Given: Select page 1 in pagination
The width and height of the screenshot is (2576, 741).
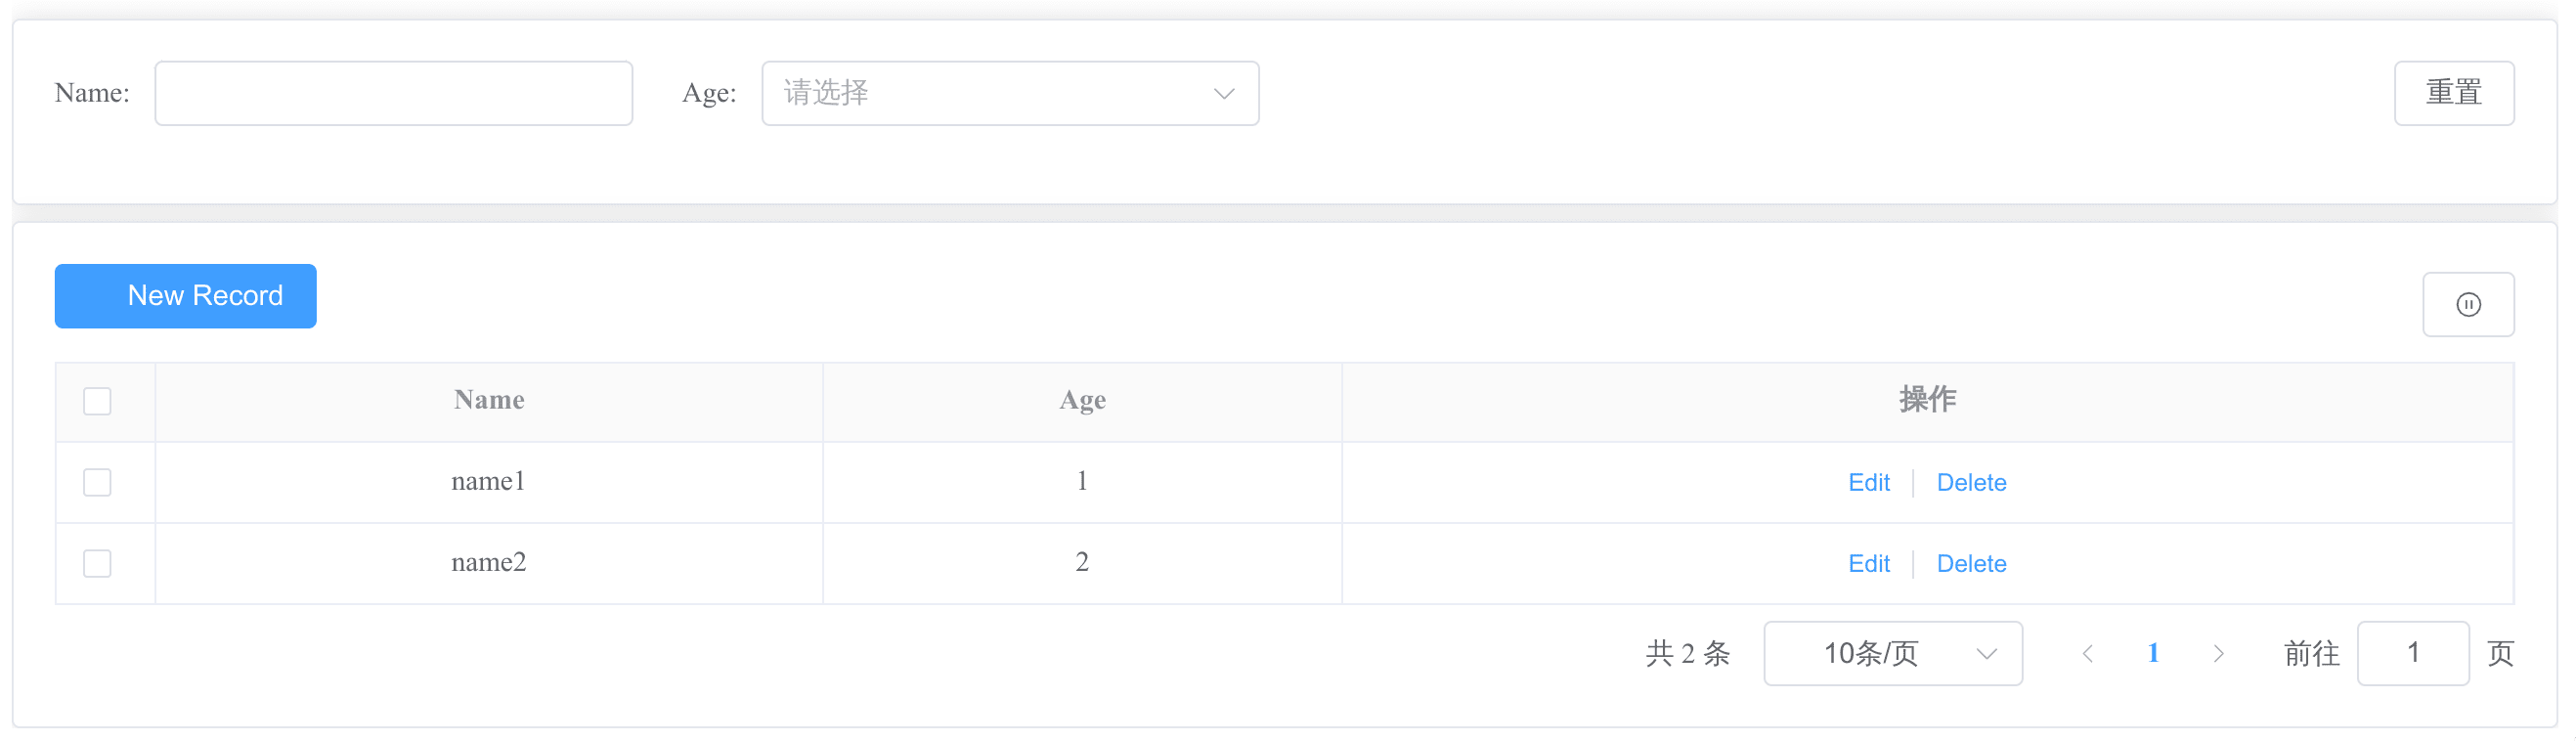Looking at the screenshot, I should click(2153, 654).
